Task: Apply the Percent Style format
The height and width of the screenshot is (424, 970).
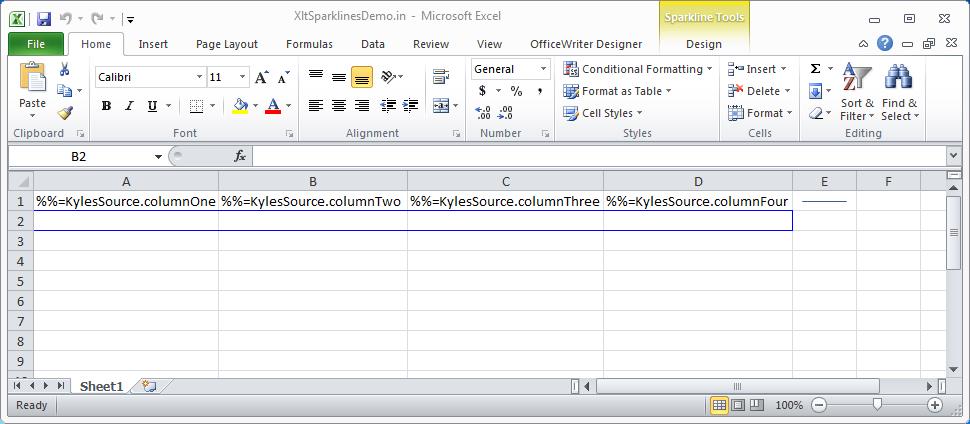Action: tap(516, 91)
